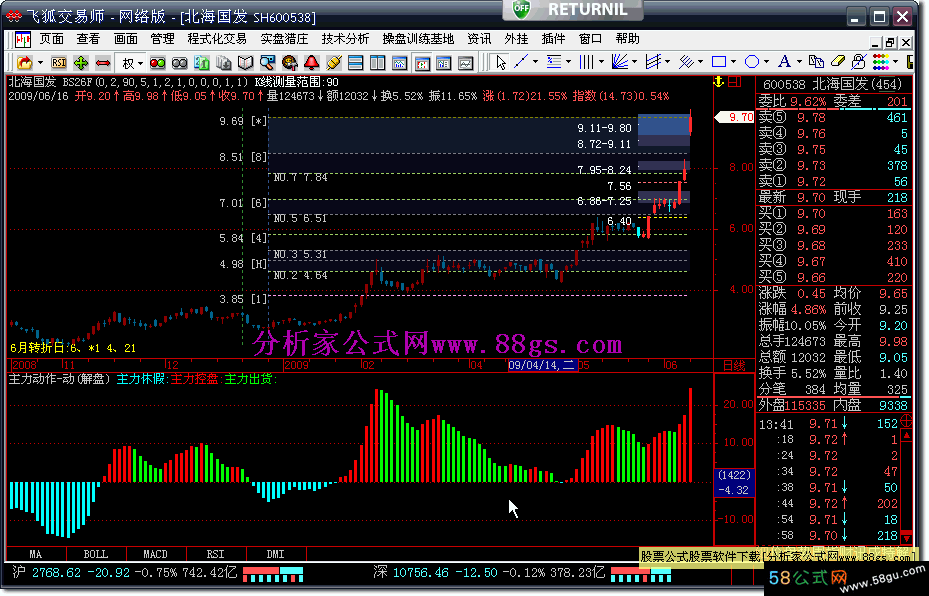The width and height of the screenshot is (929, 596).
Task: Click the tick list scroll down arrow
Action: [x=906, y=538]
